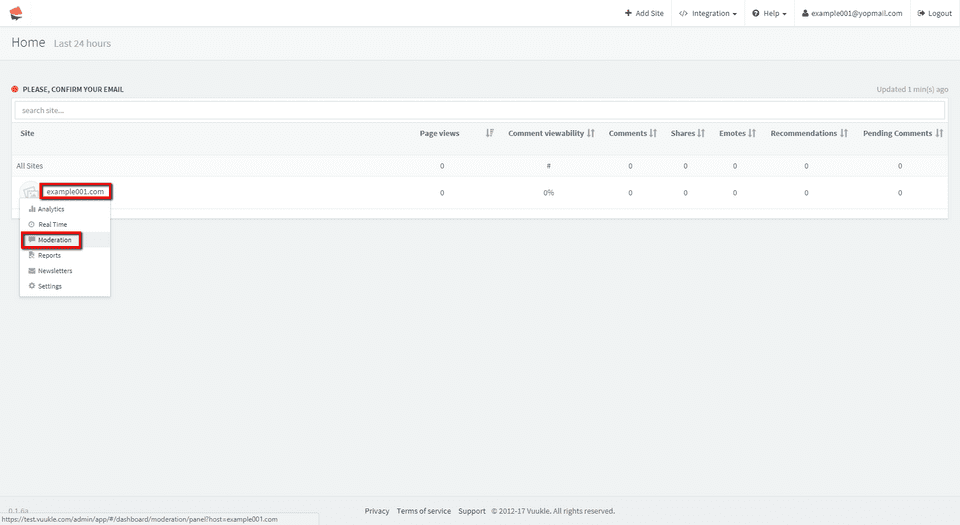This screenshot has height=525, width=960.
Task: Log out using the Logout button
Action: point(934,13)
